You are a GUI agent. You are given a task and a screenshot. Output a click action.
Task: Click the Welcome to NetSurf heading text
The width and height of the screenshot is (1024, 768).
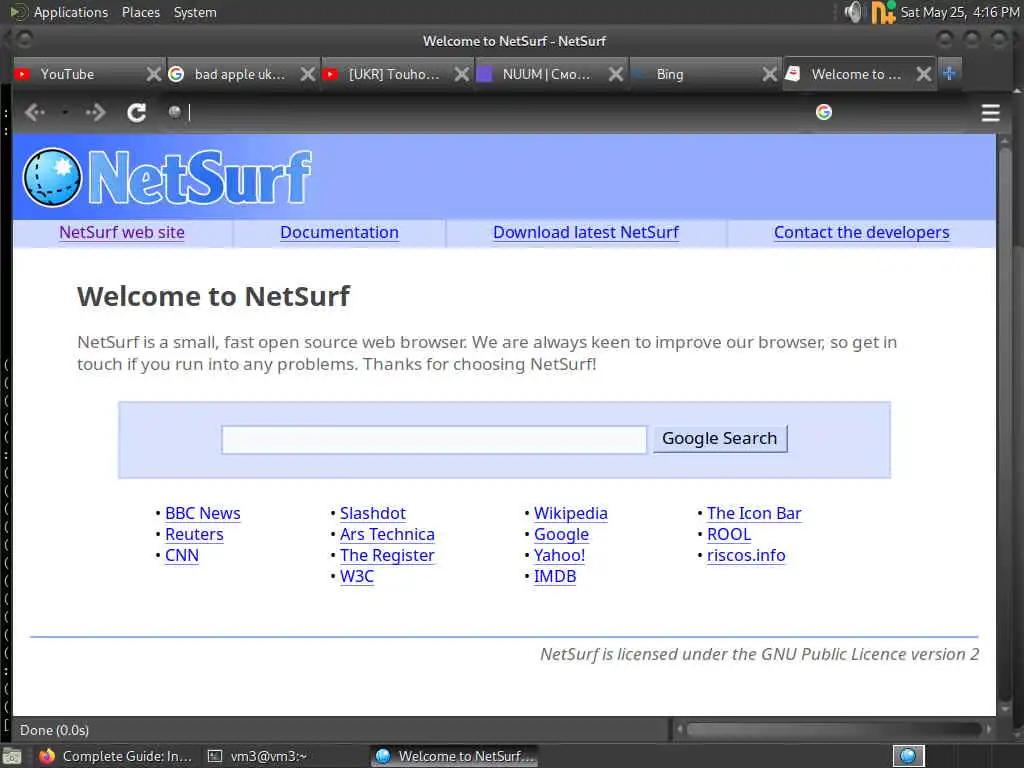pyautogui.click(x=214, y=296)
